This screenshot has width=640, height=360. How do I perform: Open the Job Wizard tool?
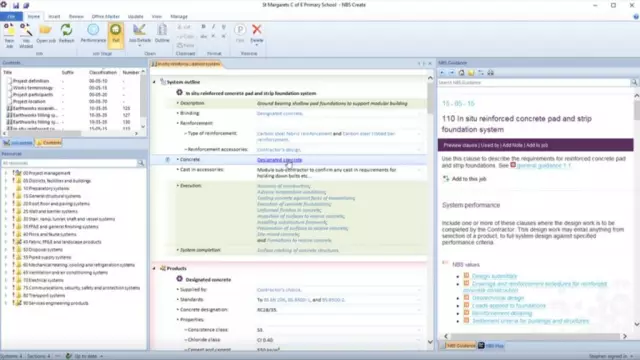coord(26,36)
